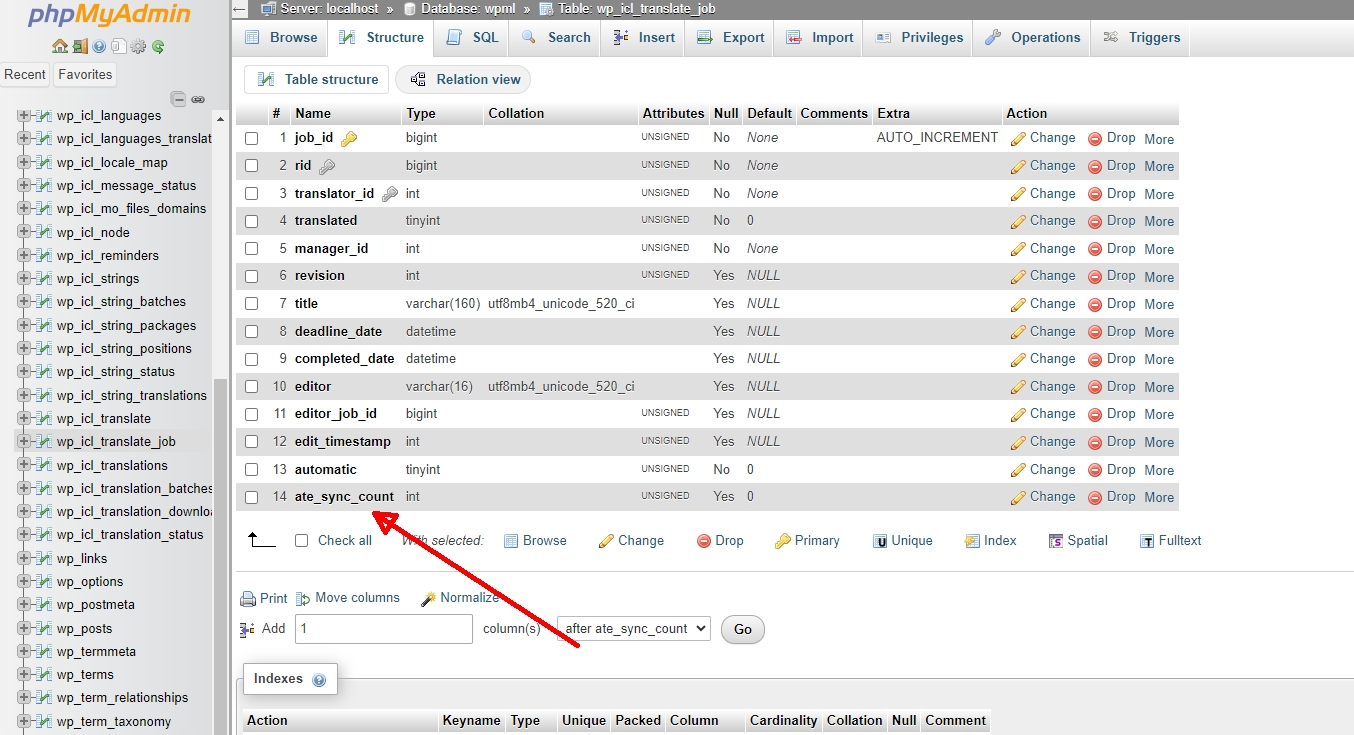Open the Export tab
Viewport: 1354px width, 735px height.
pos(730,38)
